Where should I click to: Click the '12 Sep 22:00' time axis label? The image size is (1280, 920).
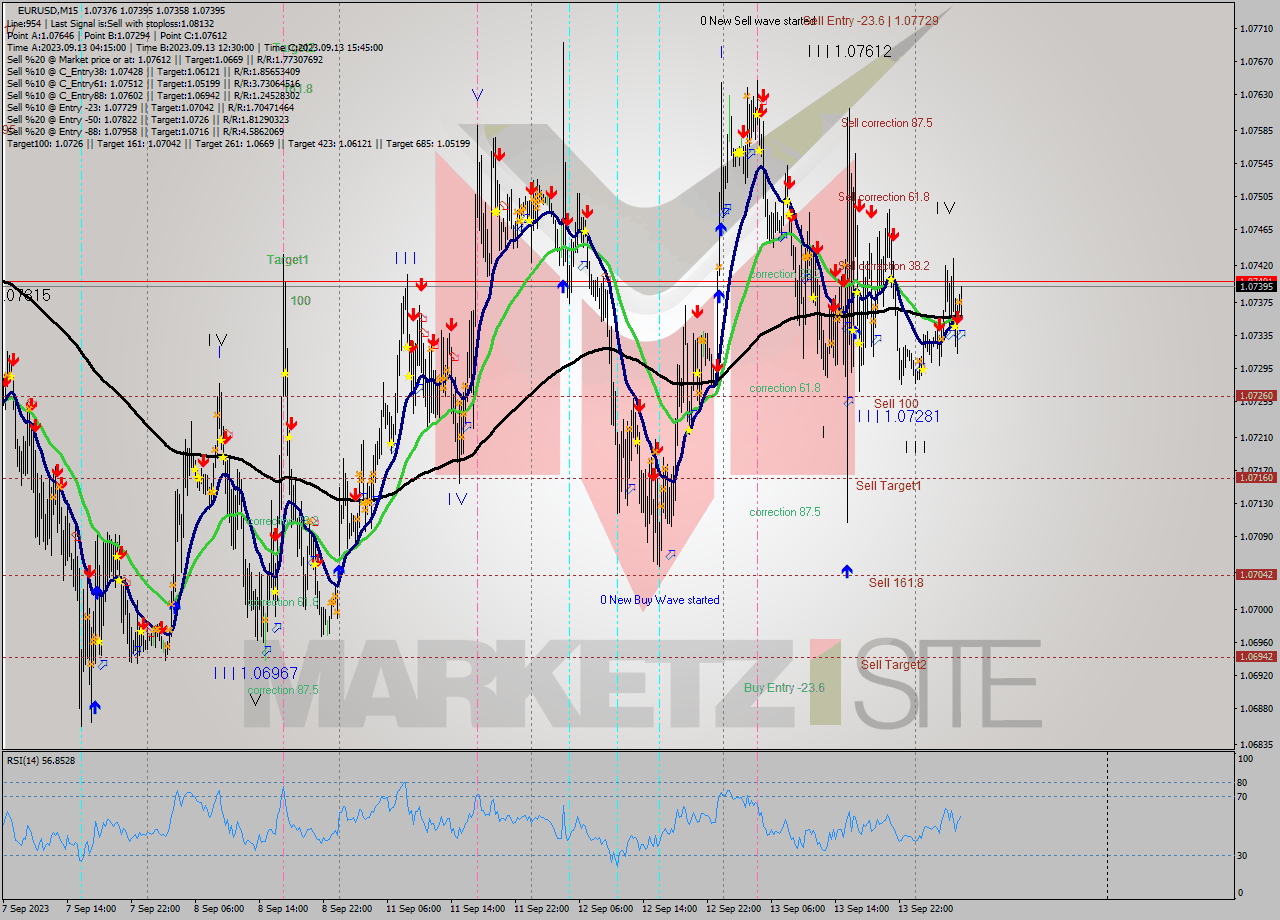[x=733, y=909]
